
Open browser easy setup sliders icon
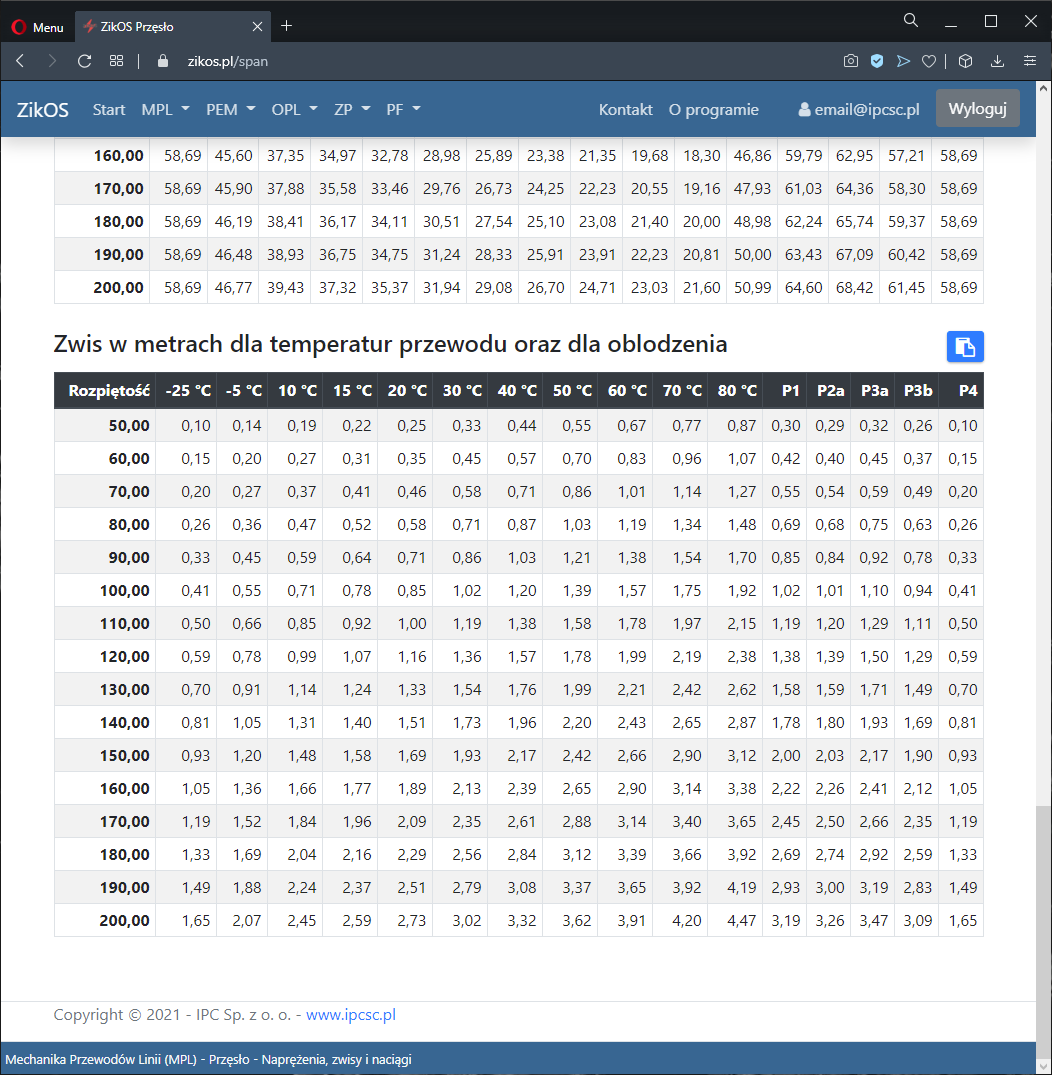pos(1029,61)
